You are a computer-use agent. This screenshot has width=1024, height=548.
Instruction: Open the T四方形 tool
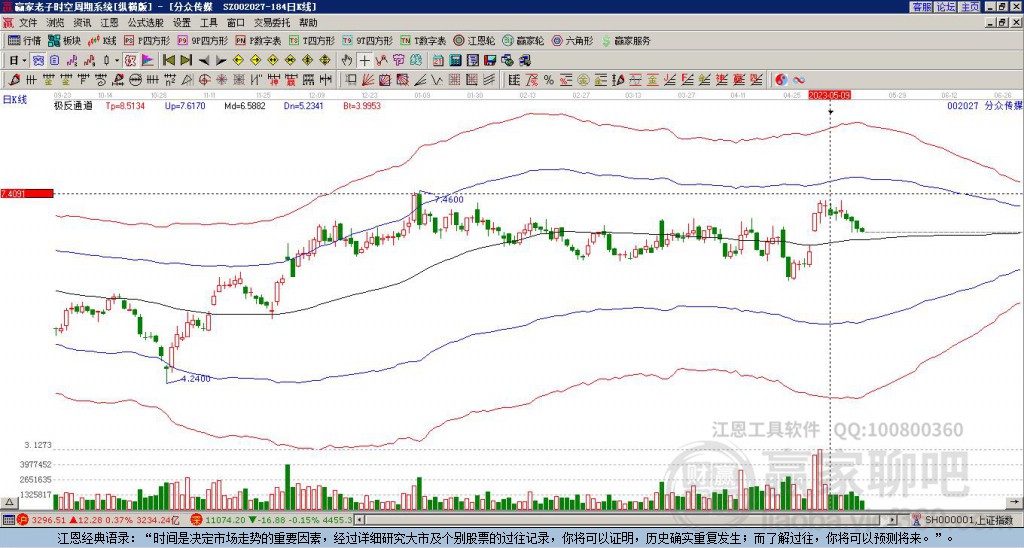312,40
